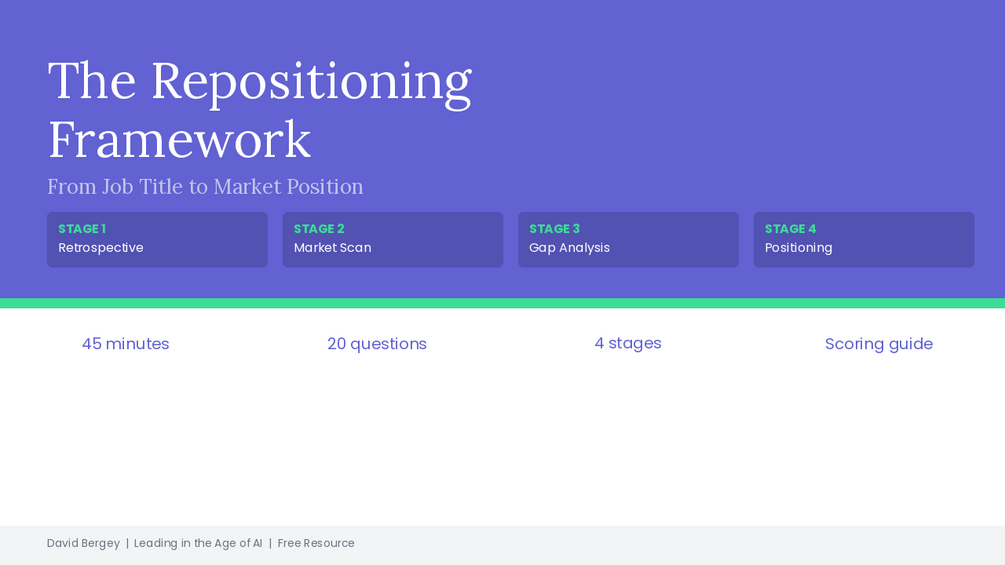Click the '4 stages' label
Screen dimensions: 1005x565
click(x=628, y=343)
